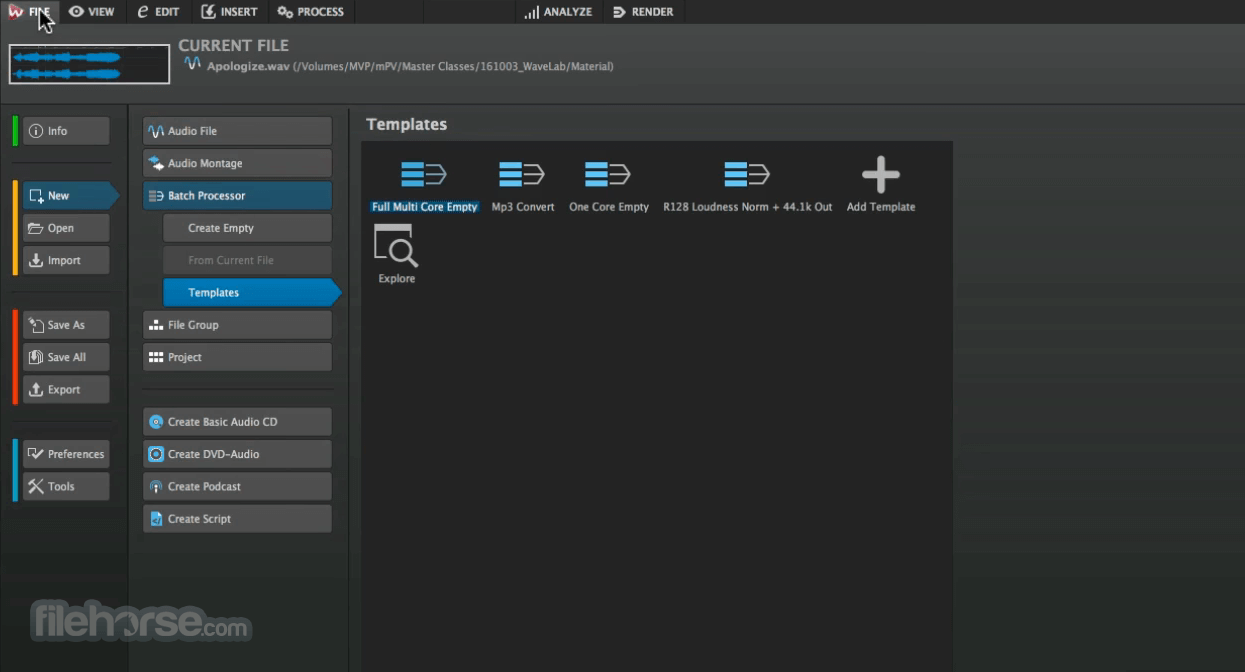The image size is (1245, 672).
Task: Click Create Podcast
Action: click(x=237, y=486)
